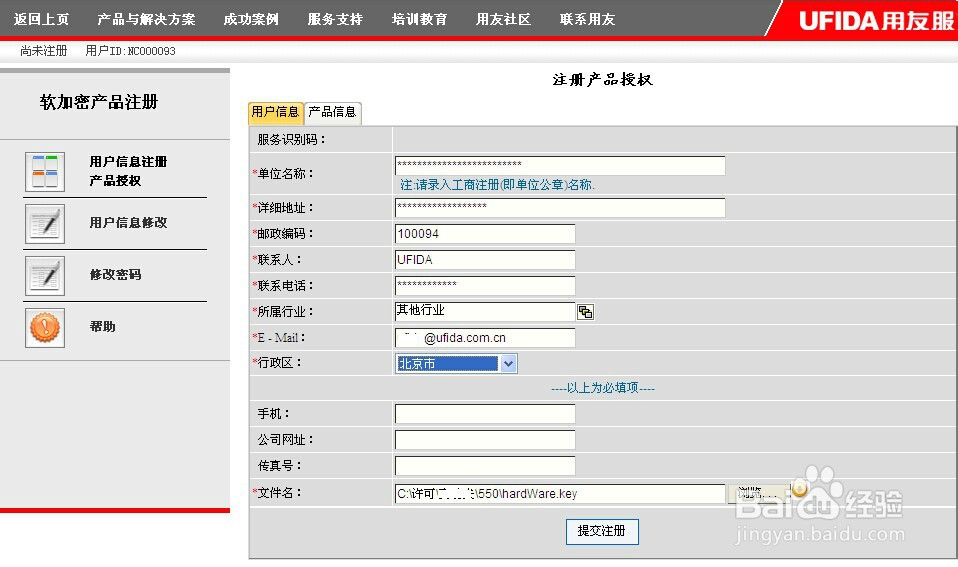This screenshot has height=567, width=958.
Task: Switch to the 产品信息 tab
Action: pyautogui.click(x=332, y=112)
